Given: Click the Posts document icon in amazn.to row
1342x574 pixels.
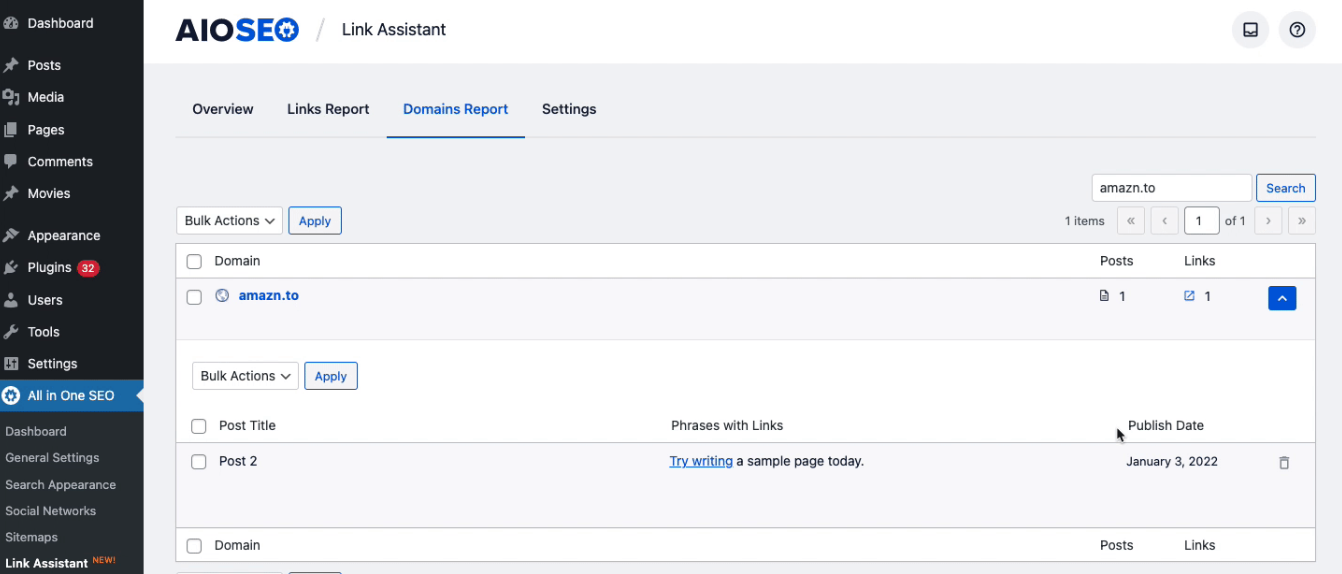Looking at the screenshot, I should 1104,296.
